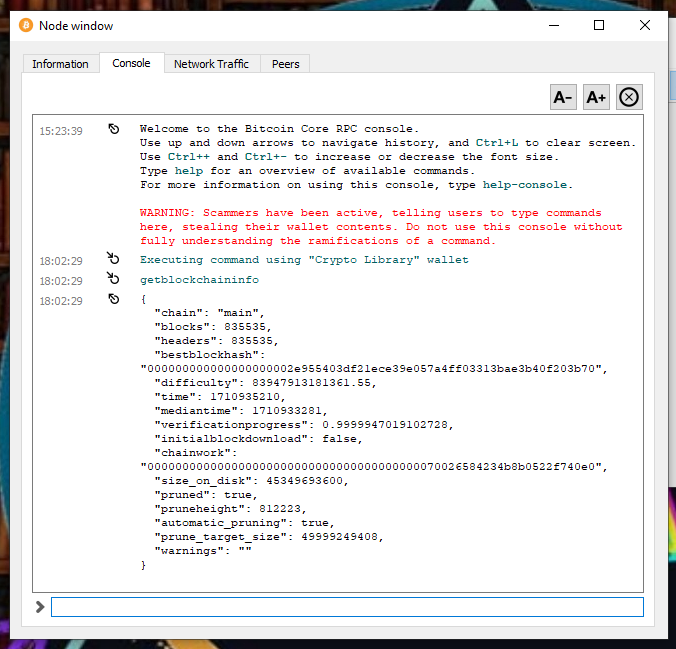Click the '"warnings": ""' line
Viewport: 676px width, 649px height.
203,551
